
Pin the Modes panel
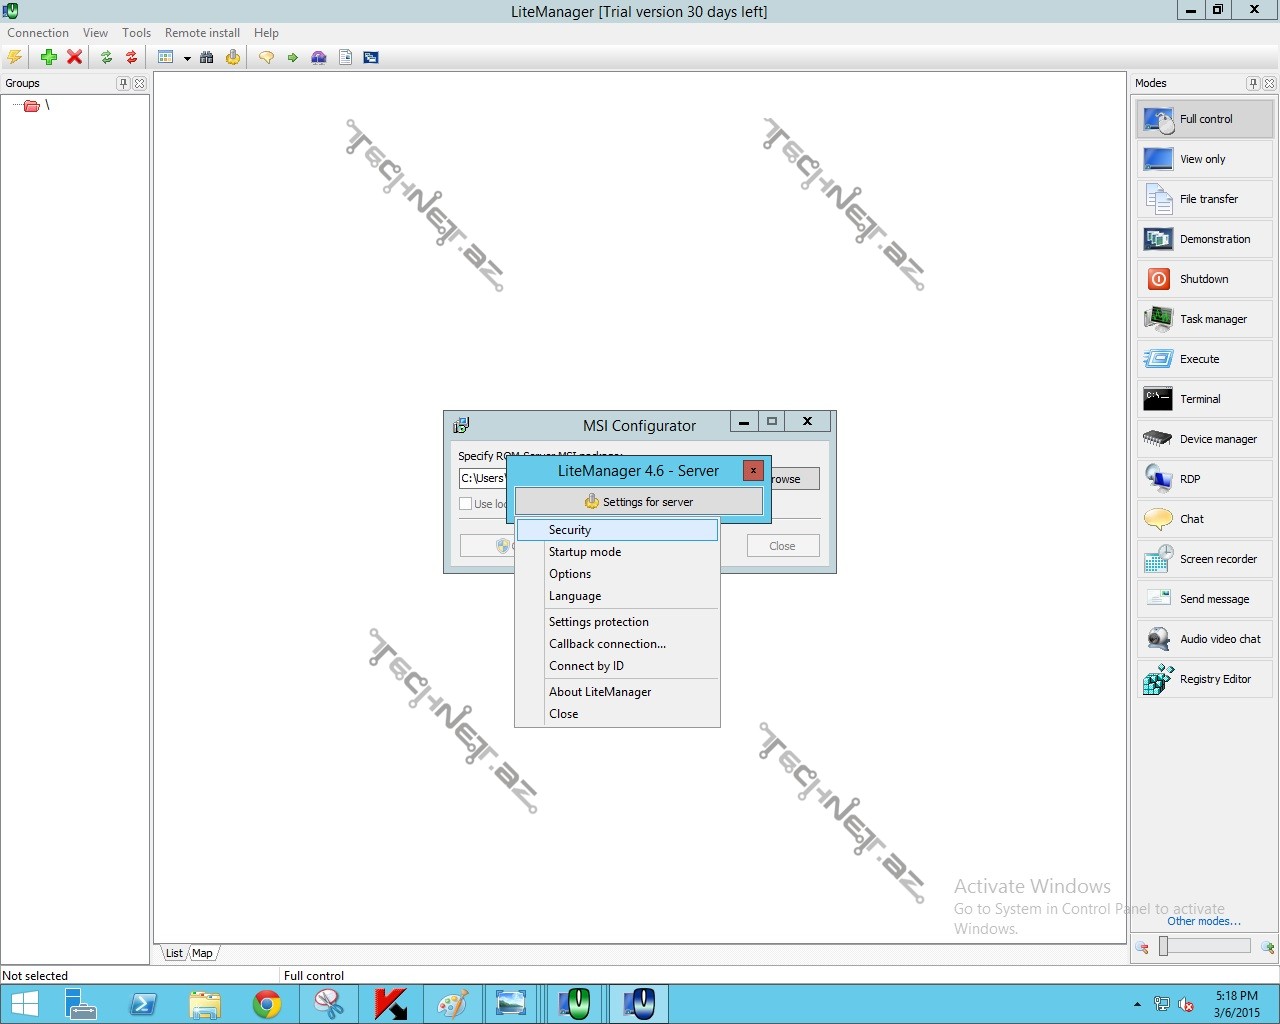coord(1252,83)
